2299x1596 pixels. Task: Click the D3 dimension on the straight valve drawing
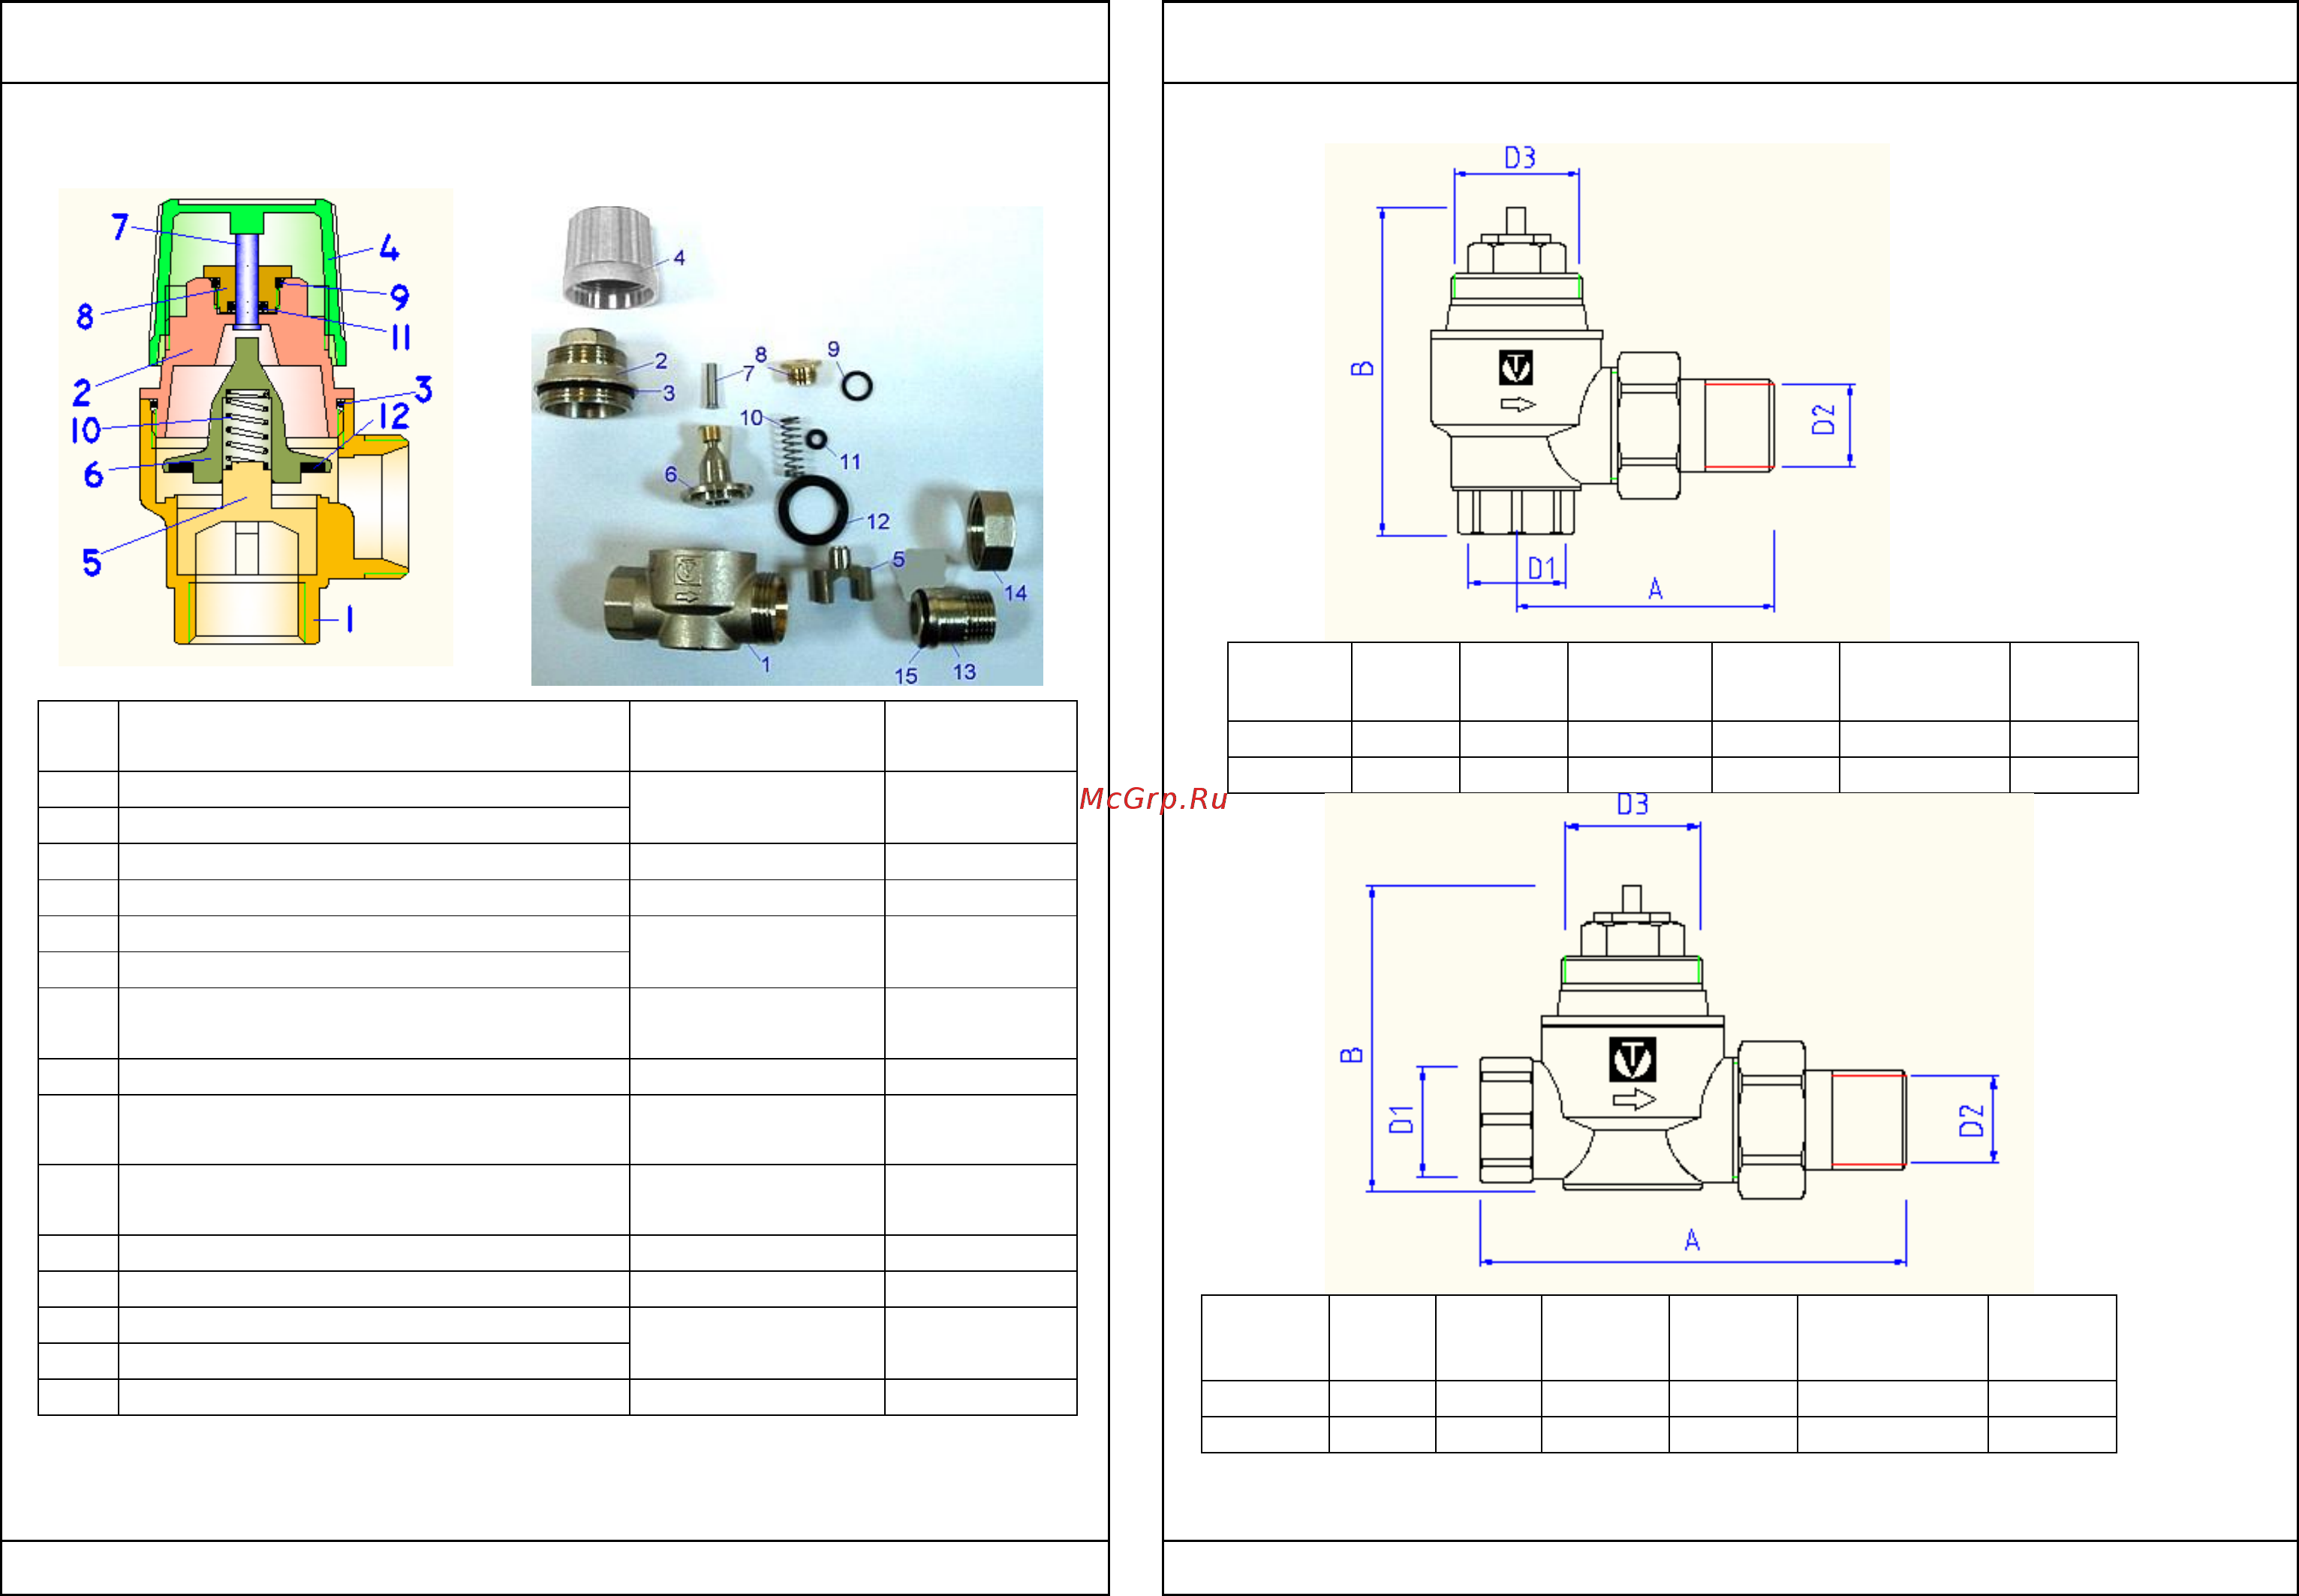[x=1633, y=804]
